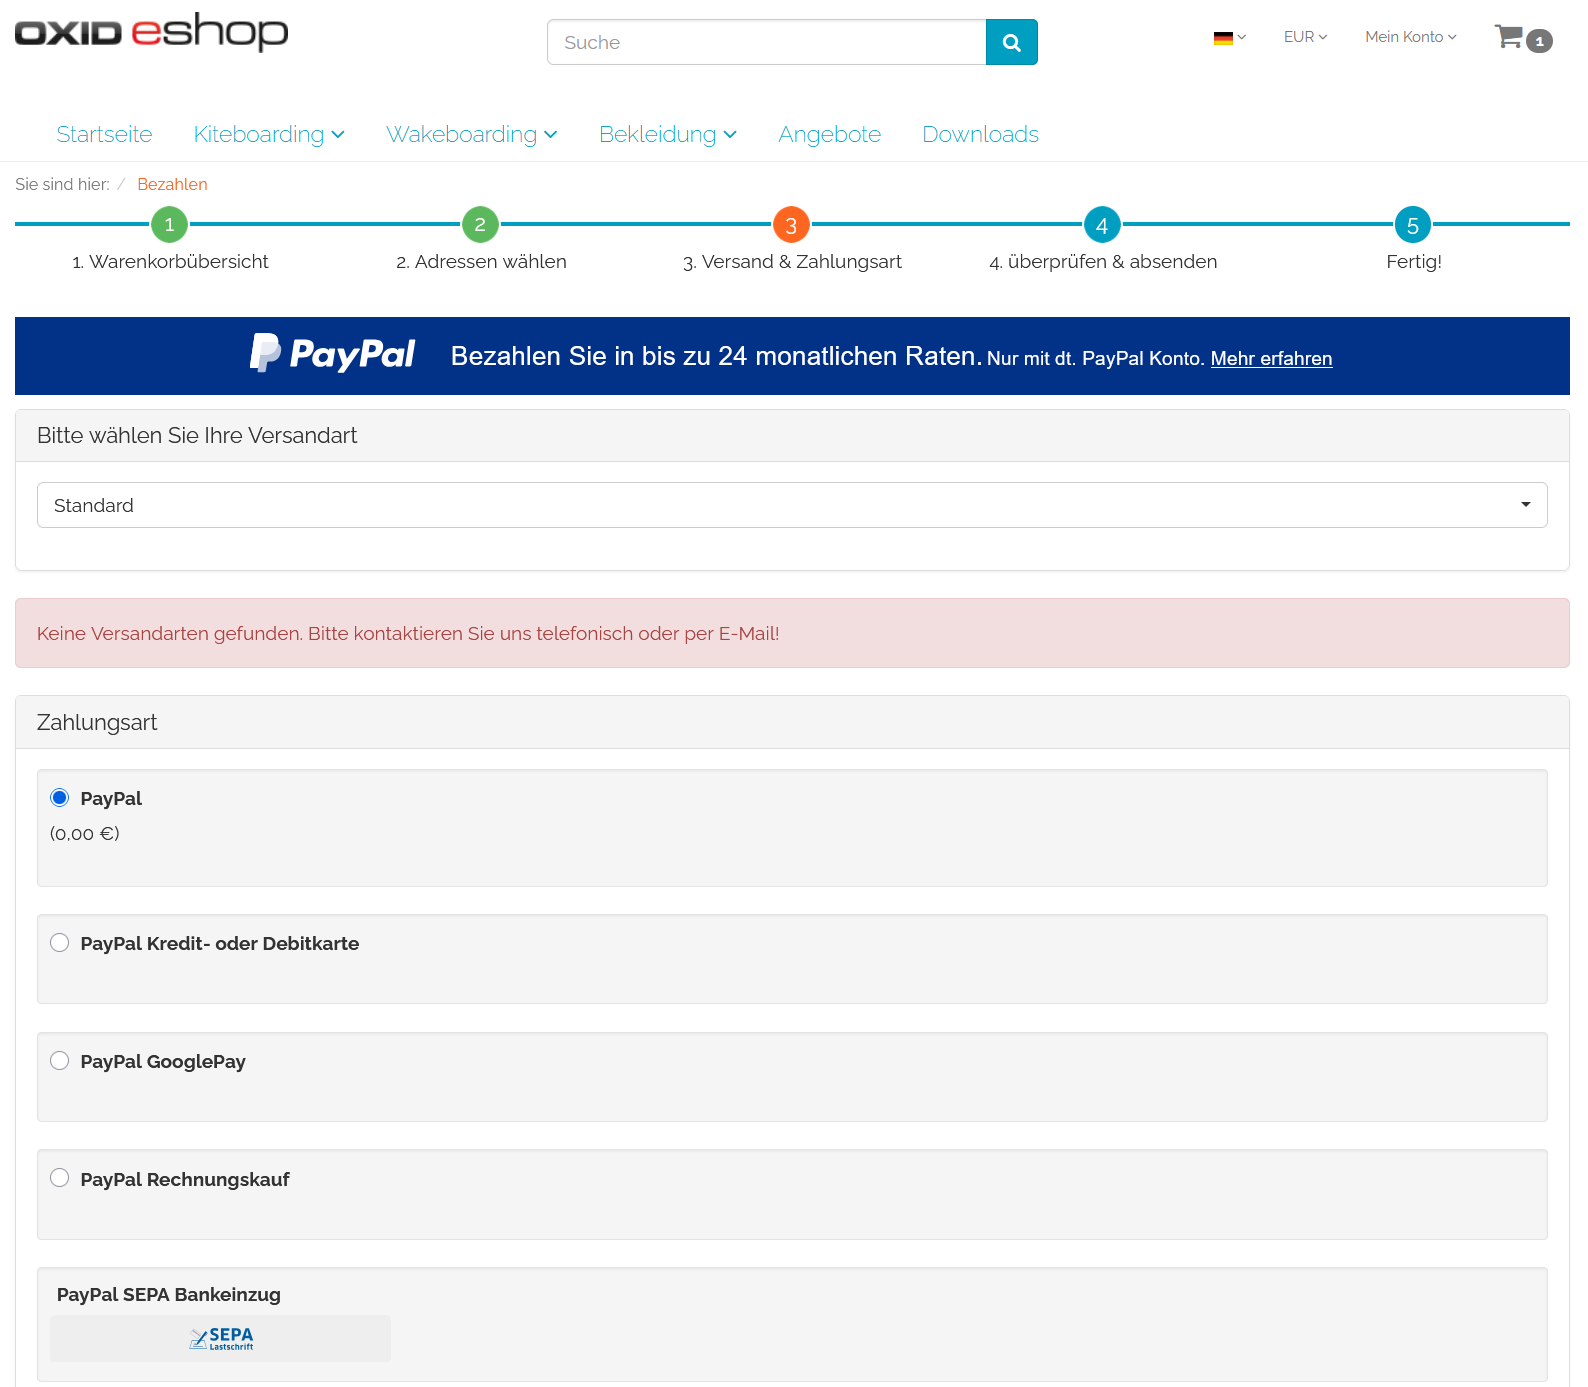Click step 4 circle überprüfen & absenden
This screenshot has width=1588, height=1387.
pyautogui.click(x=1101, y=225)
